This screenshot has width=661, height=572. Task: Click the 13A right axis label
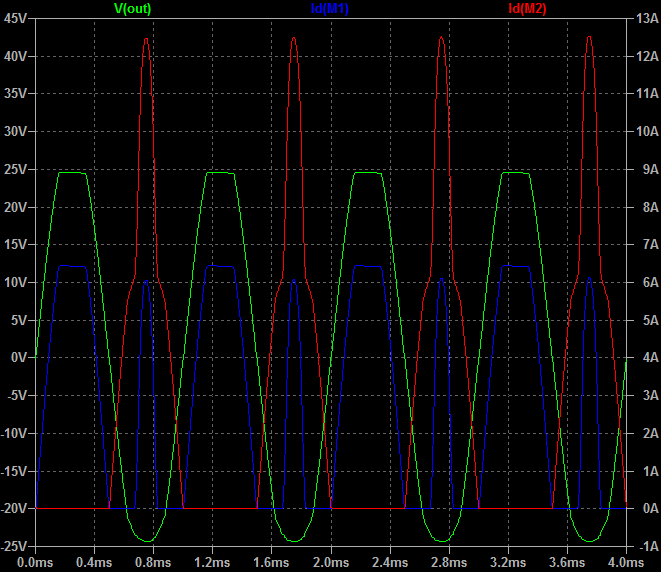coord(647,19)
